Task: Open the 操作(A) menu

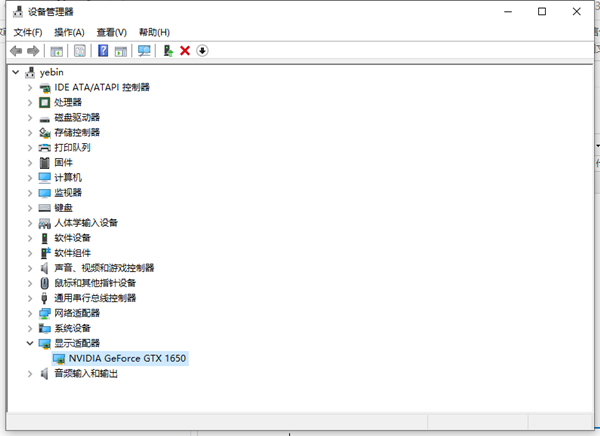Action: pos(69,32)
